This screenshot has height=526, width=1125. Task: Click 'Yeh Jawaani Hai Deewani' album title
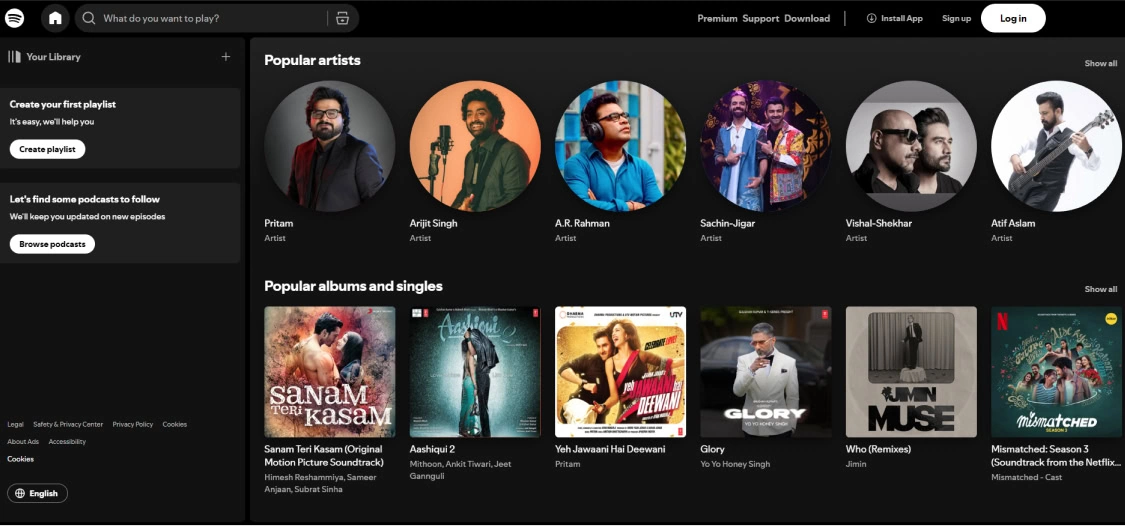tap(610, 449)
